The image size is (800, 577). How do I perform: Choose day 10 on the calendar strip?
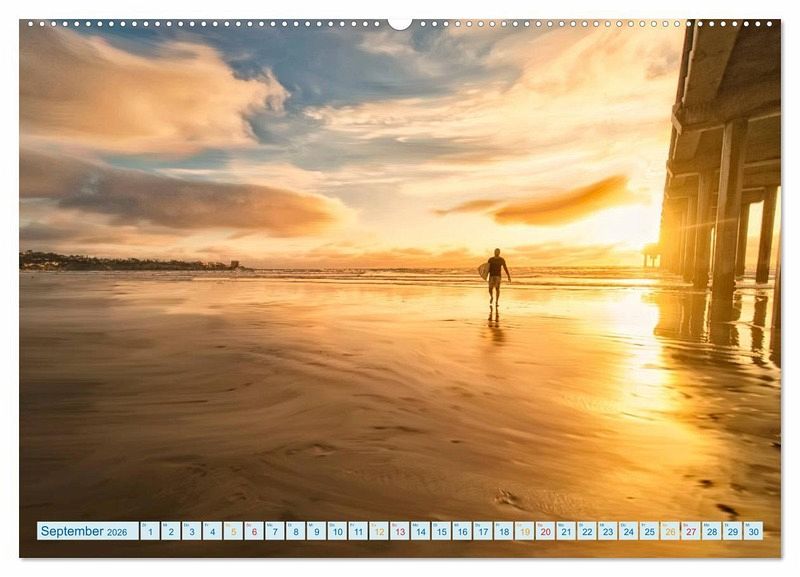point(336,531)
